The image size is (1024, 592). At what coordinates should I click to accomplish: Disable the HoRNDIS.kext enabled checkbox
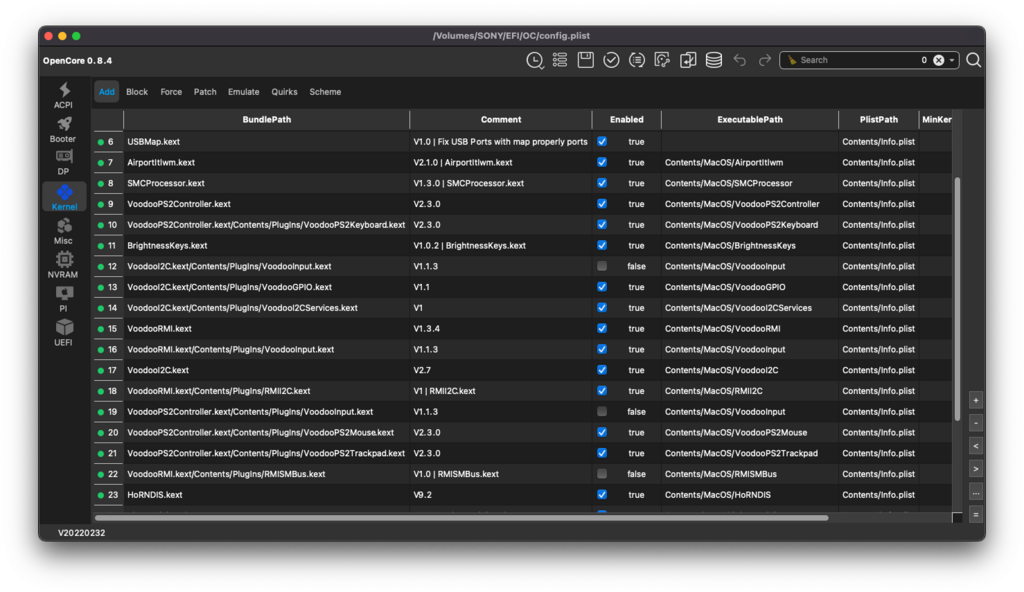[x=602, y=494]
